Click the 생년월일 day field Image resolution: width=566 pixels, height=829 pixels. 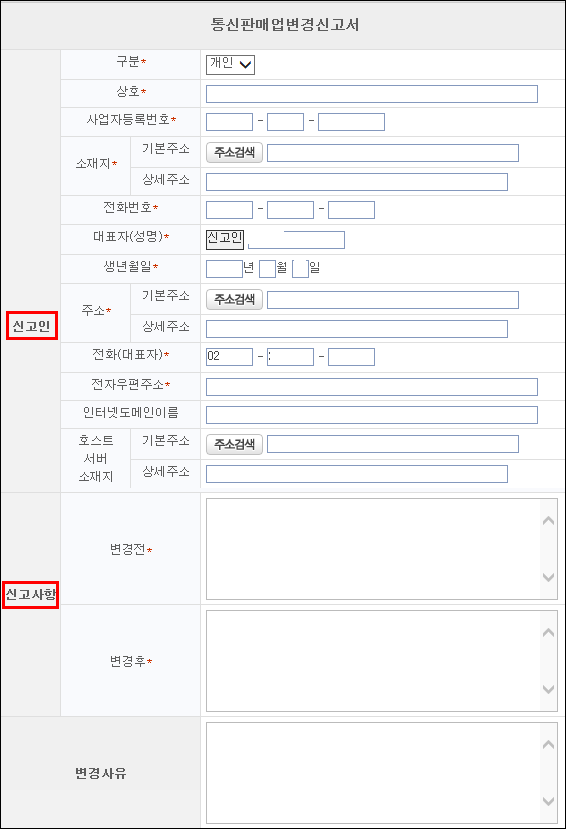point(300,269)
